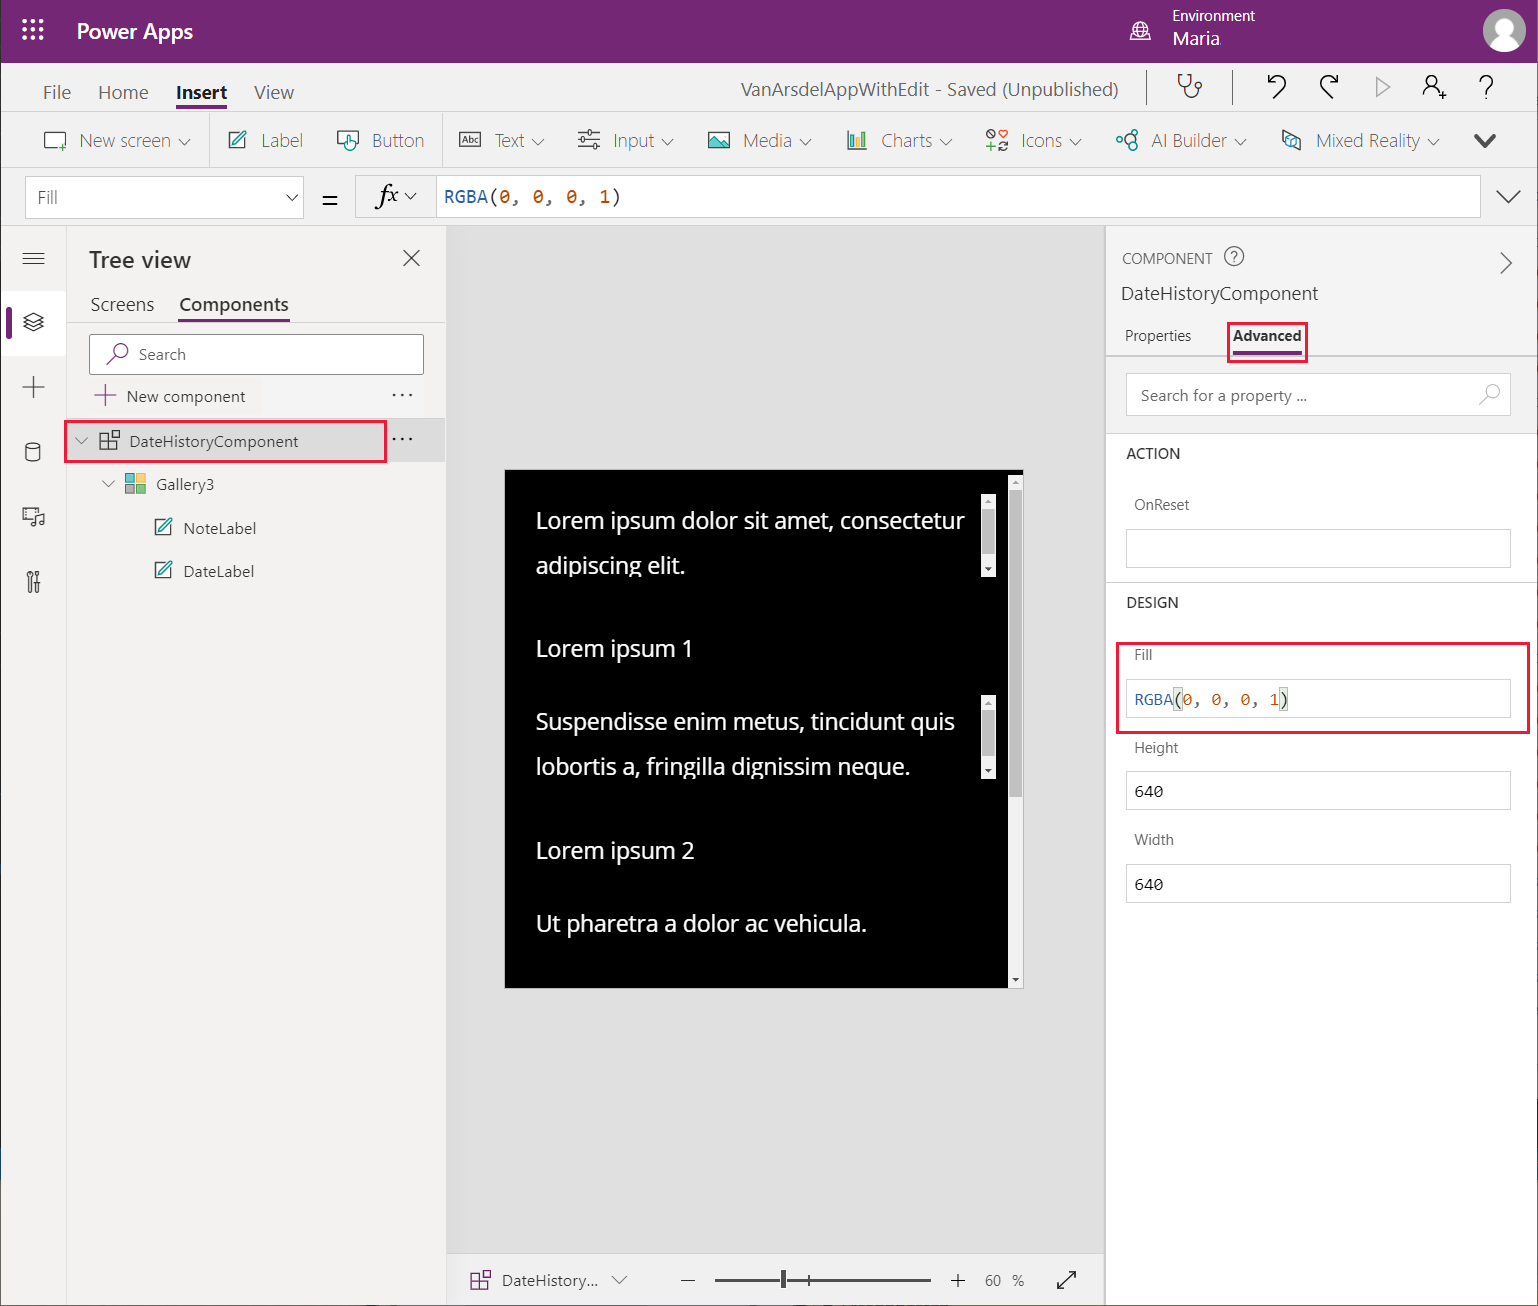Open the Data cylinder icon
The height and width of the screenshot is (1306, 1538).
click(x=33, y=452)
